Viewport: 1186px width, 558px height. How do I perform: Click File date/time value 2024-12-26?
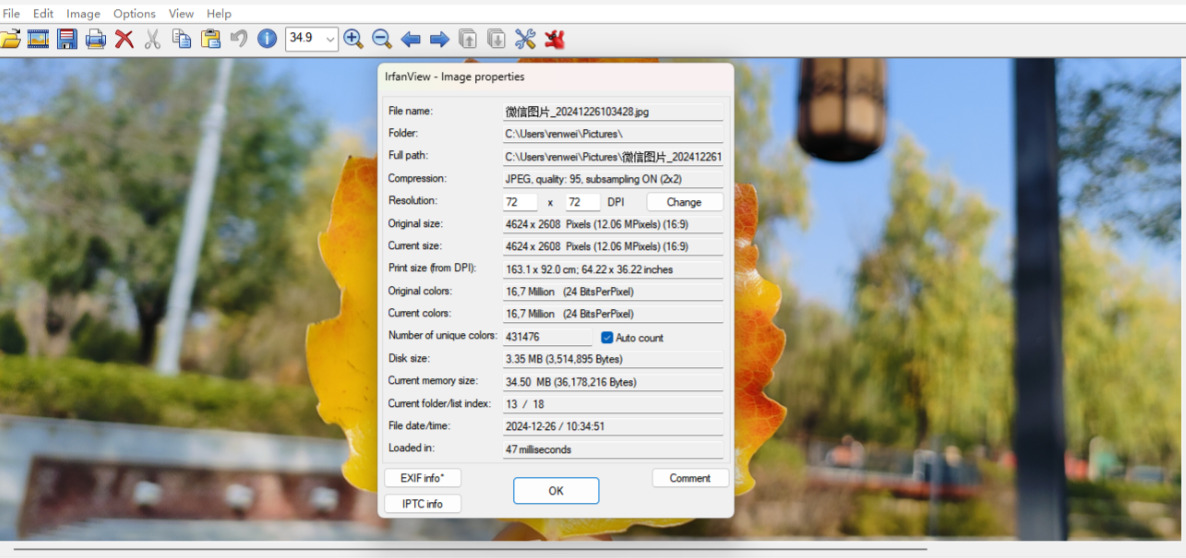tap(613, 426)
